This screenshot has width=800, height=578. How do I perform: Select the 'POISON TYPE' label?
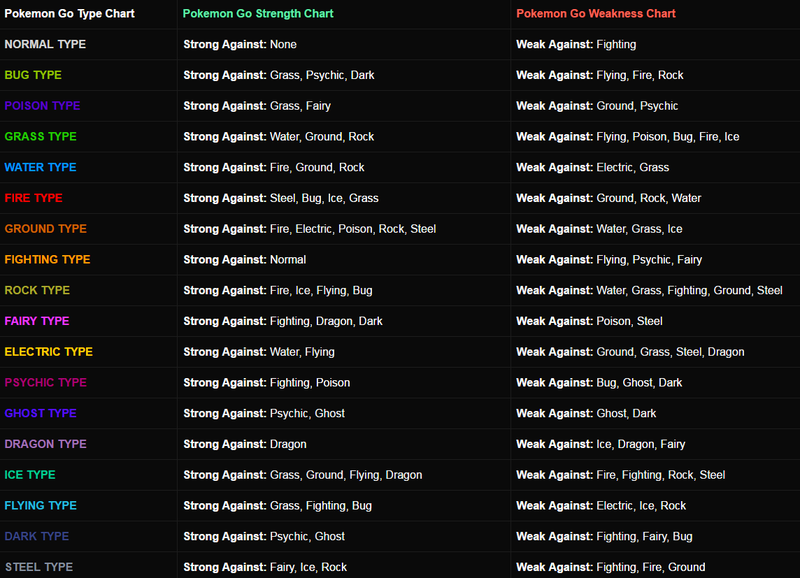click(x=42, y=106)
